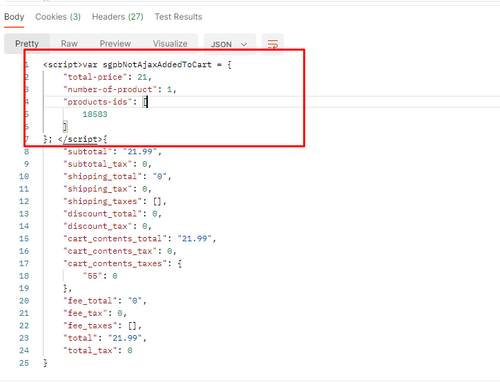Screen dimensions: 500x390
Task: Switch to the Body tab
Action: 14,17
